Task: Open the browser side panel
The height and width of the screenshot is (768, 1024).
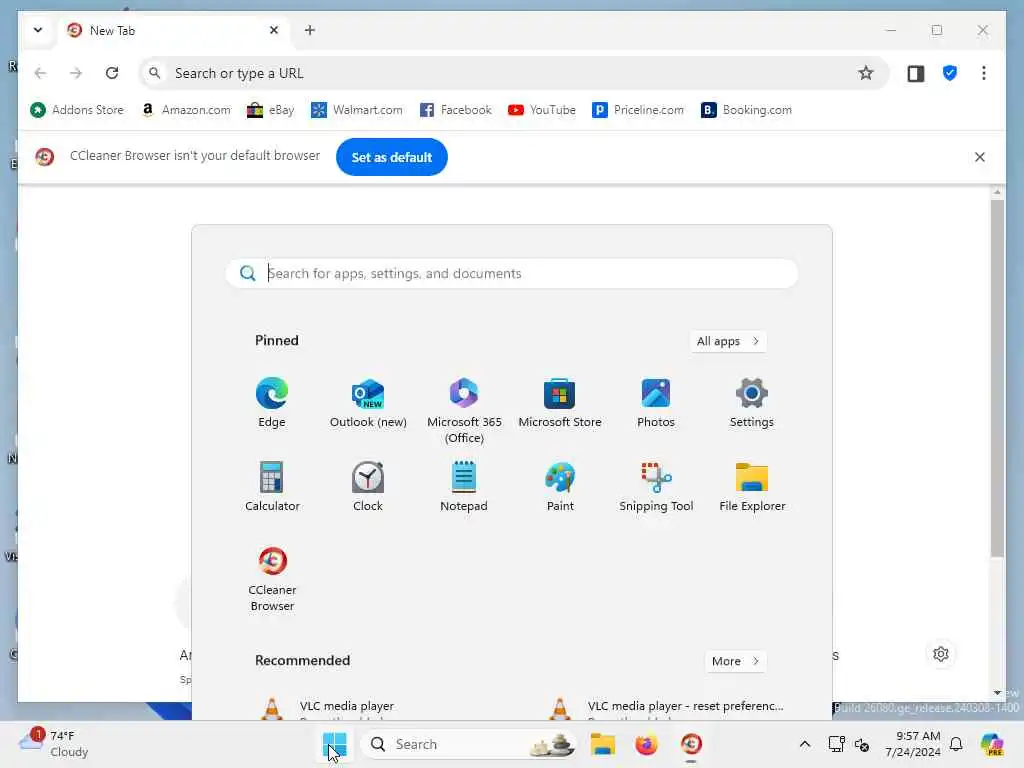Action: click(x=916, y=73)
